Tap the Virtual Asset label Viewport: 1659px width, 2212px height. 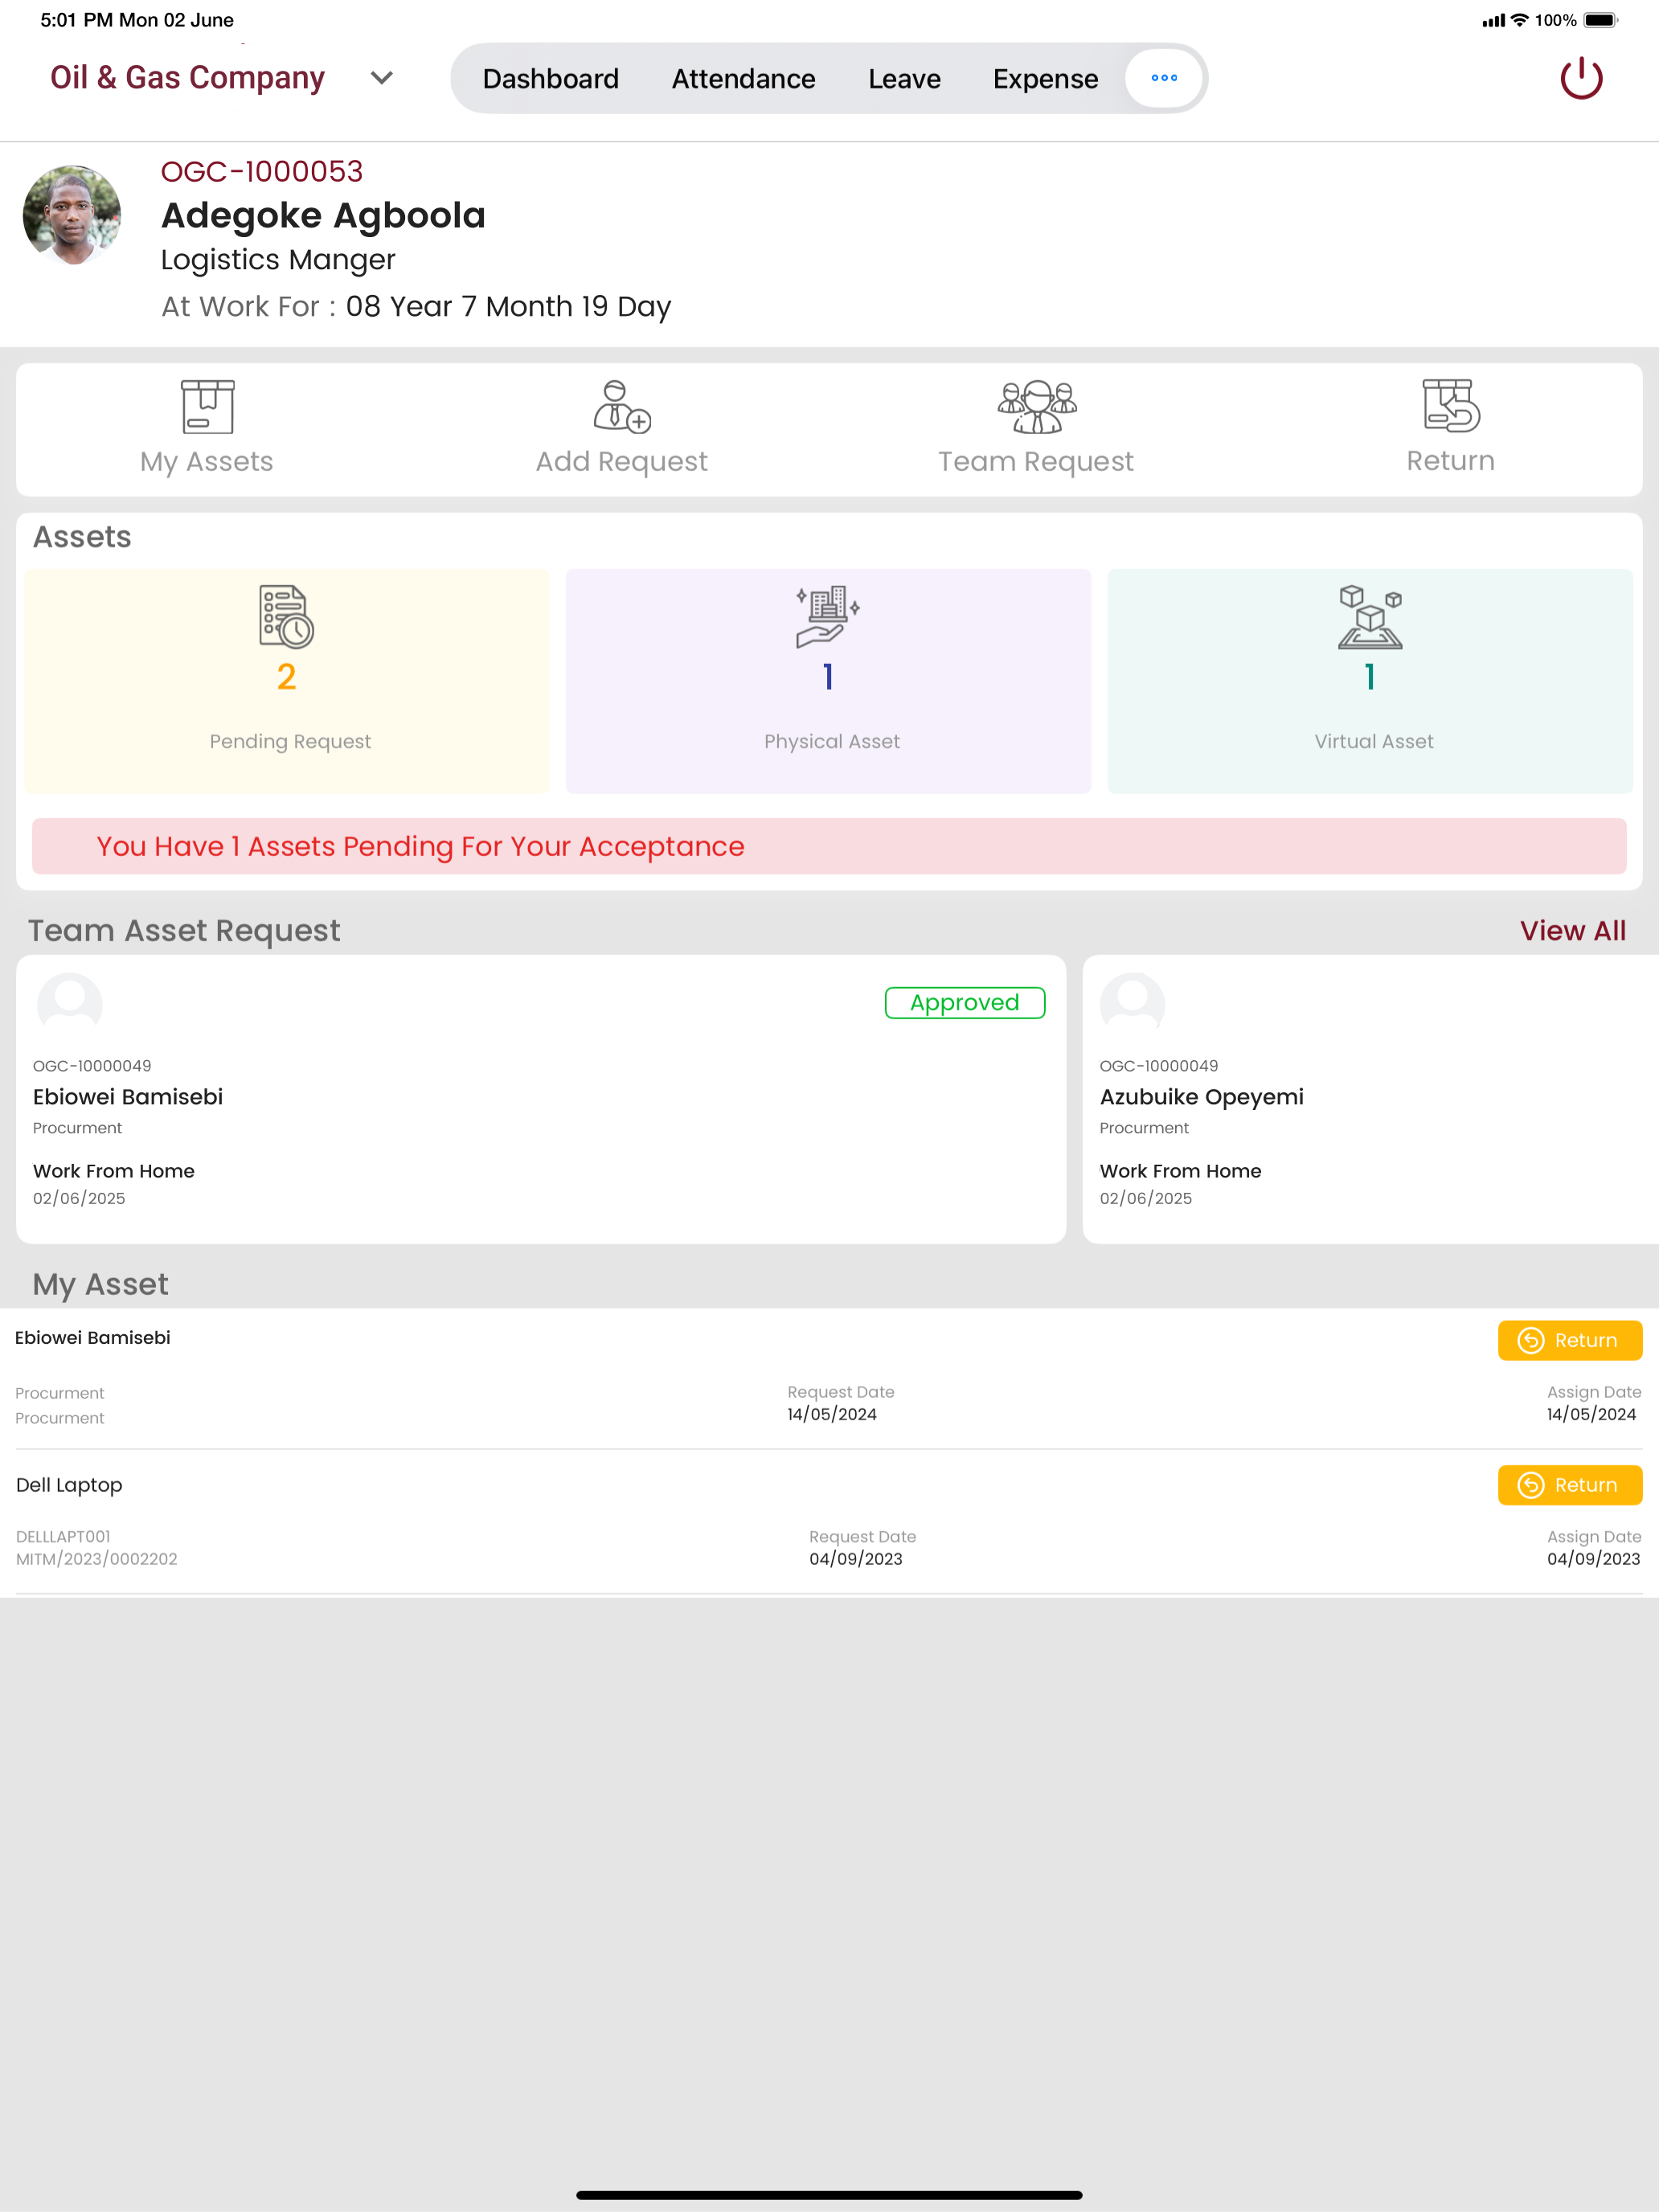point(1374,741)
